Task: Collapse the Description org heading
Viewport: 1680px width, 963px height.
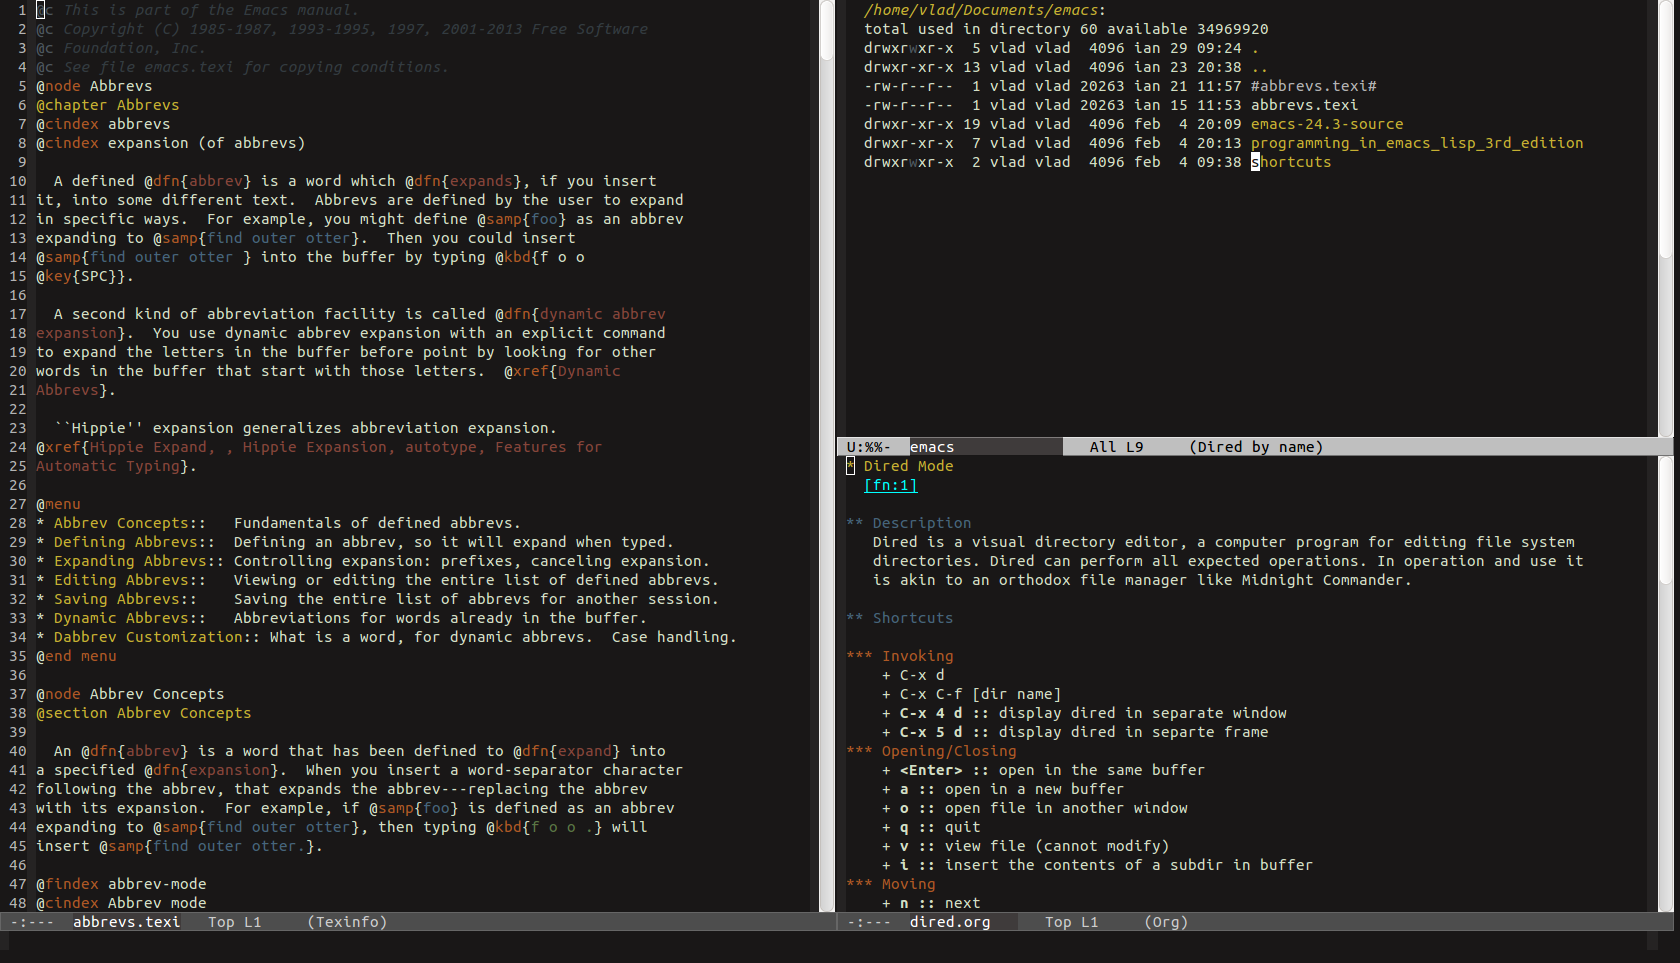Action: pyautogui.click(x=908, y=523)
